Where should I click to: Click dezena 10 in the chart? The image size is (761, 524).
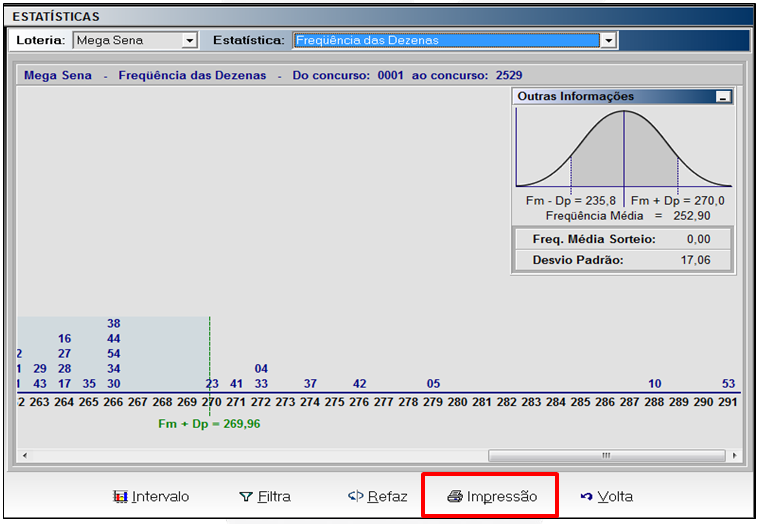(x=655, y=384)
